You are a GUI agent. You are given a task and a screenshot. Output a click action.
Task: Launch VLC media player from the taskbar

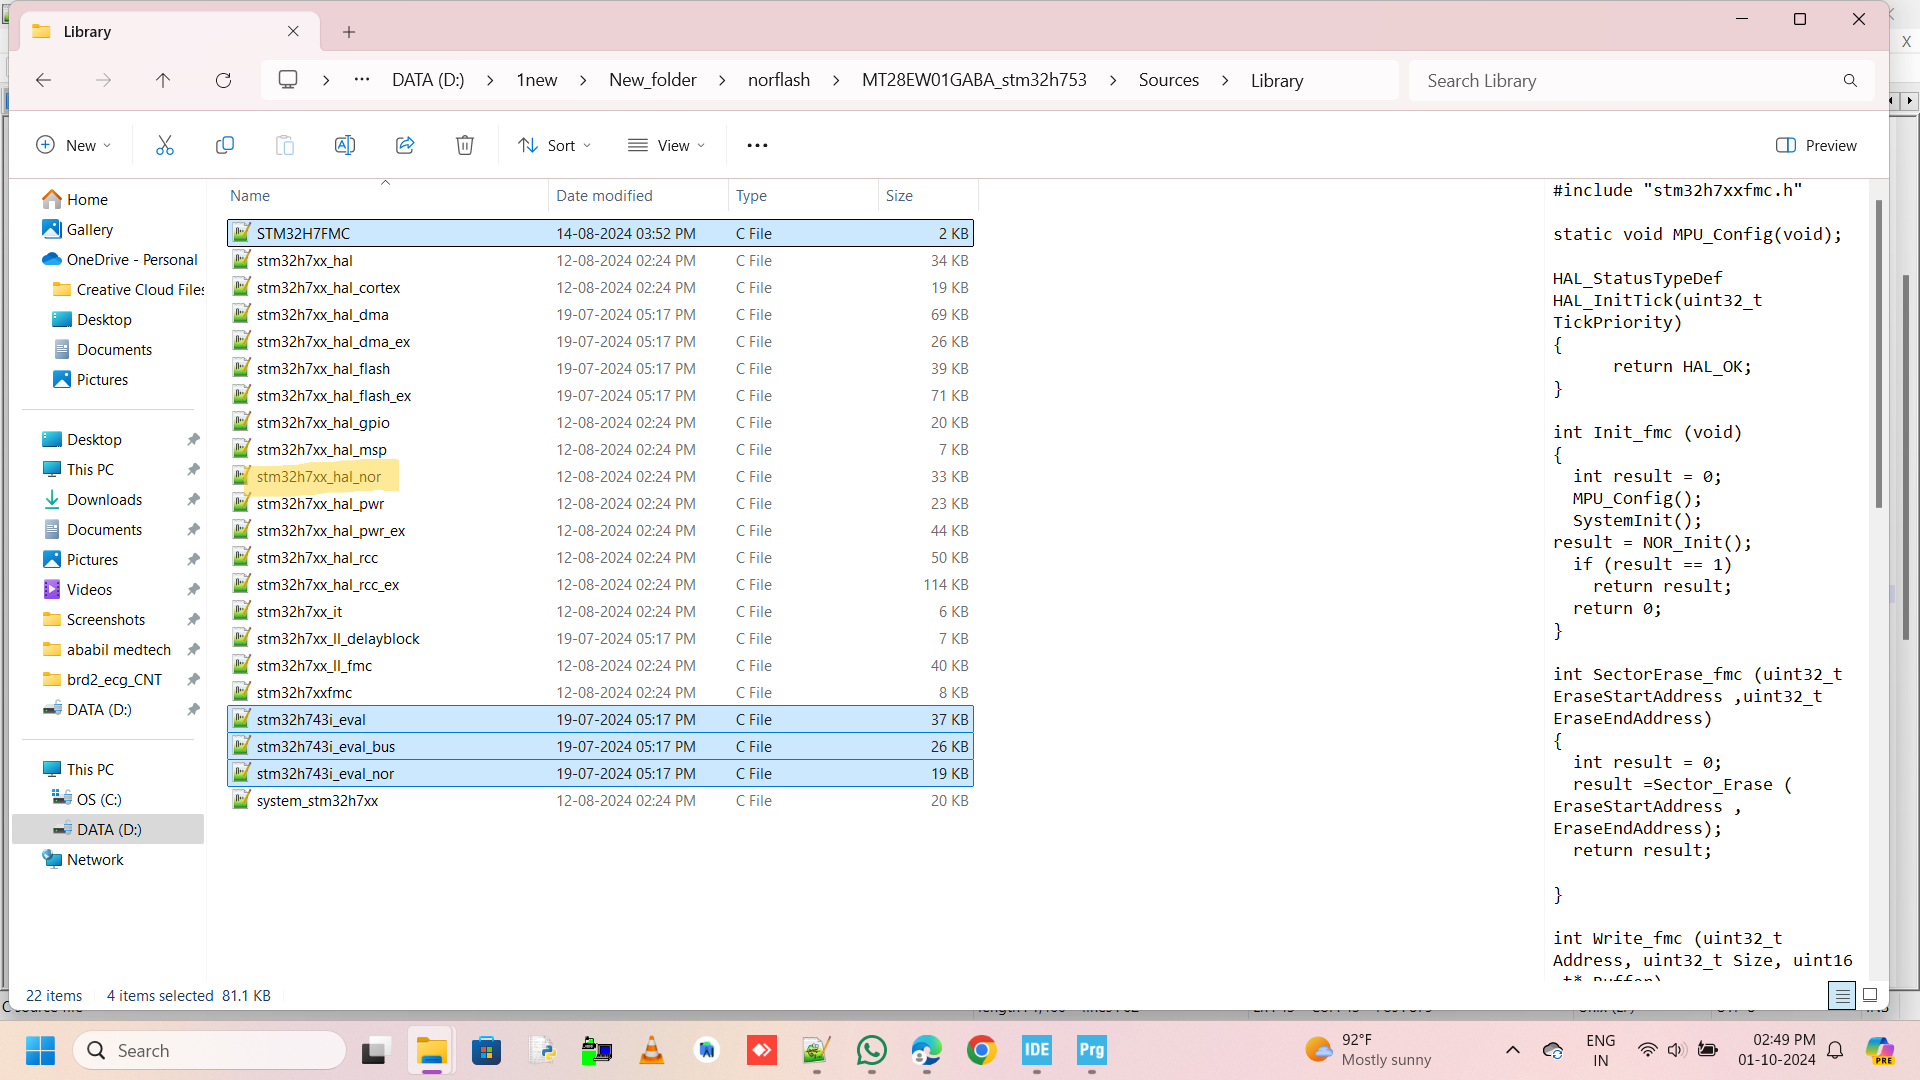click(x=651, y=1050)
